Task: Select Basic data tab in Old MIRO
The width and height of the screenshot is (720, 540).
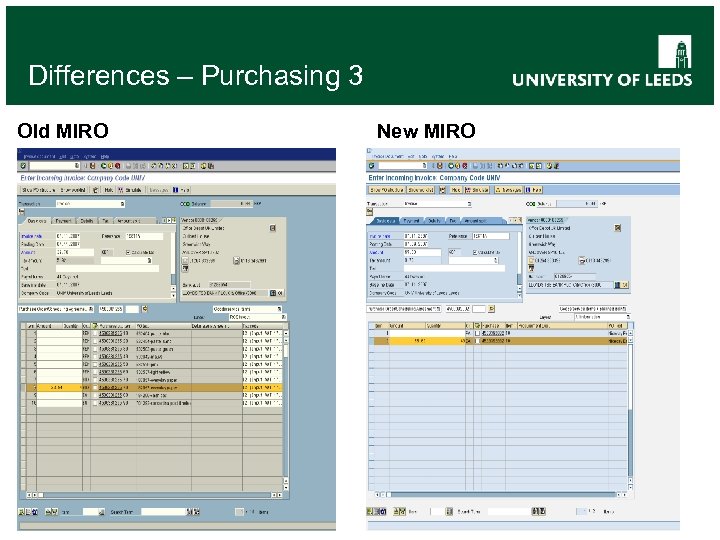Action: click(x=37, y=221)
